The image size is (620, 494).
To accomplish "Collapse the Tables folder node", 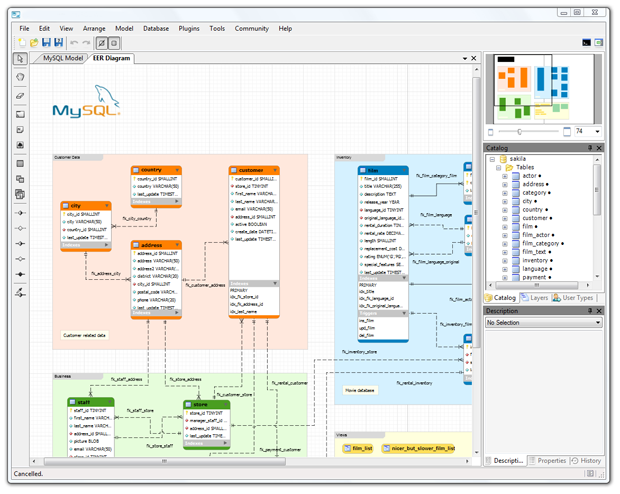I will coord(499,168).
